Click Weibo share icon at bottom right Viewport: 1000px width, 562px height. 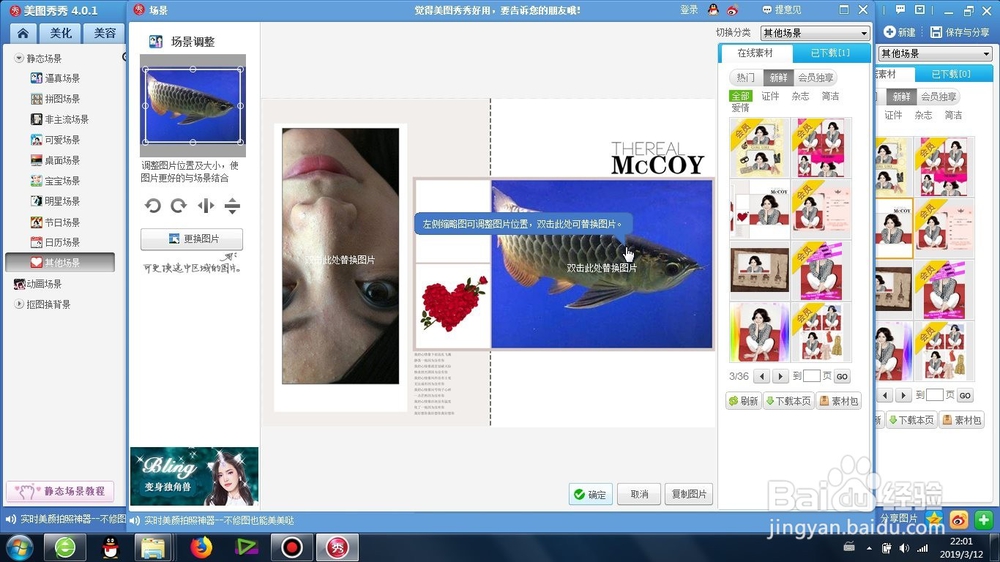click(959, 520)
